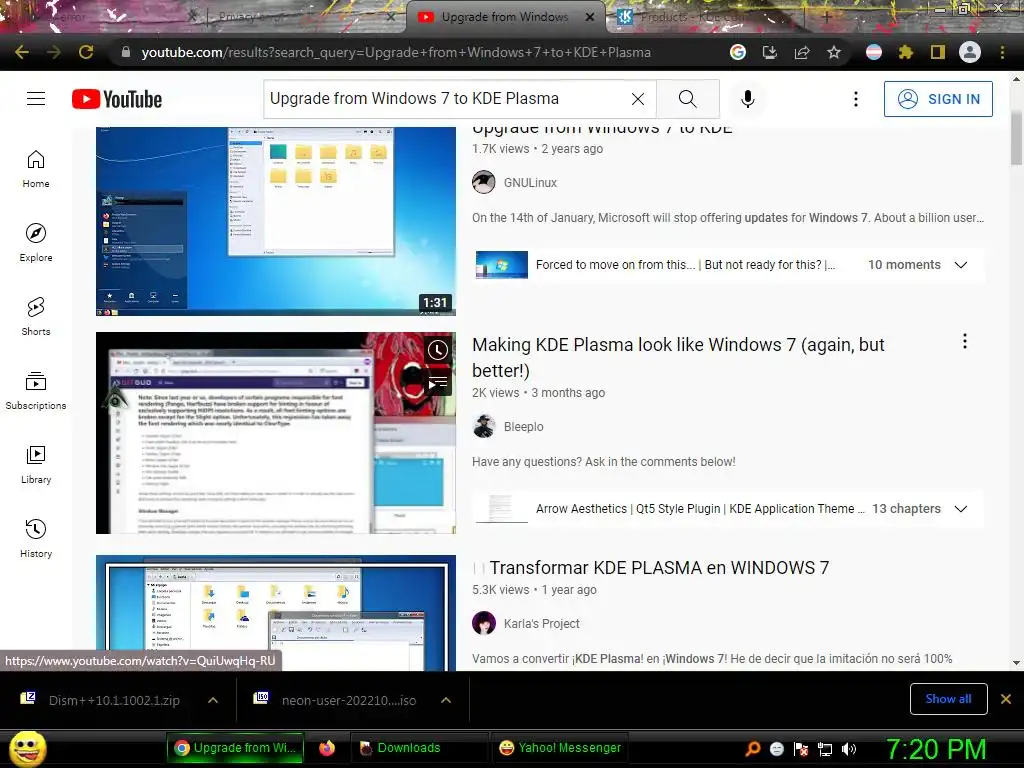Open Making KDE Plasma look like Windows 7 title
Screen dimensions: 1024x768
tap(678, 357)
